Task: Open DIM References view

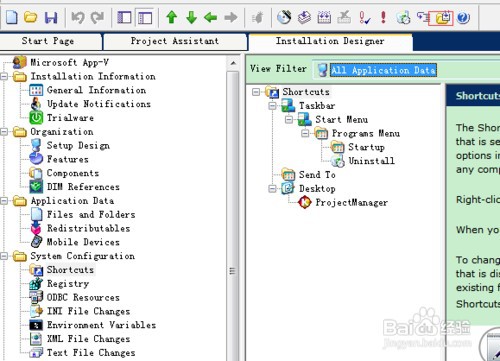Action: [83, 187]
